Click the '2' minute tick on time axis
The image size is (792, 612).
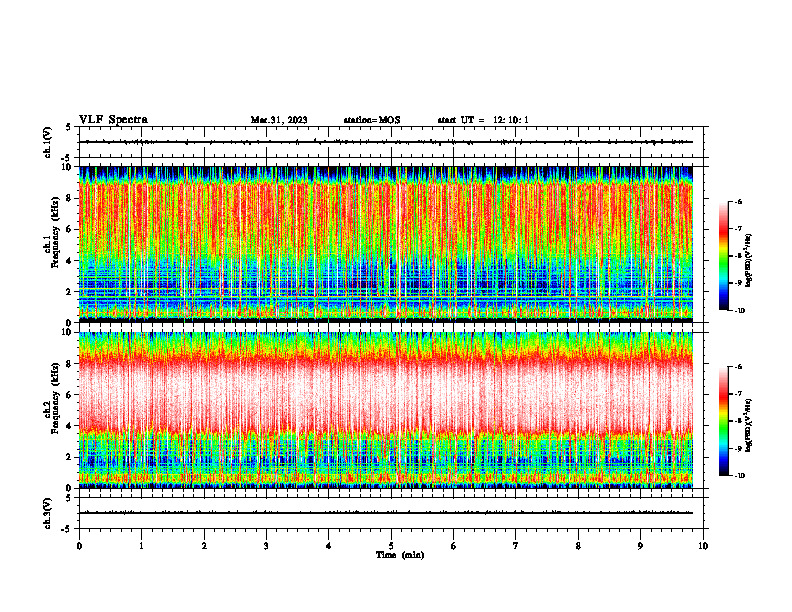click(204, 546)
